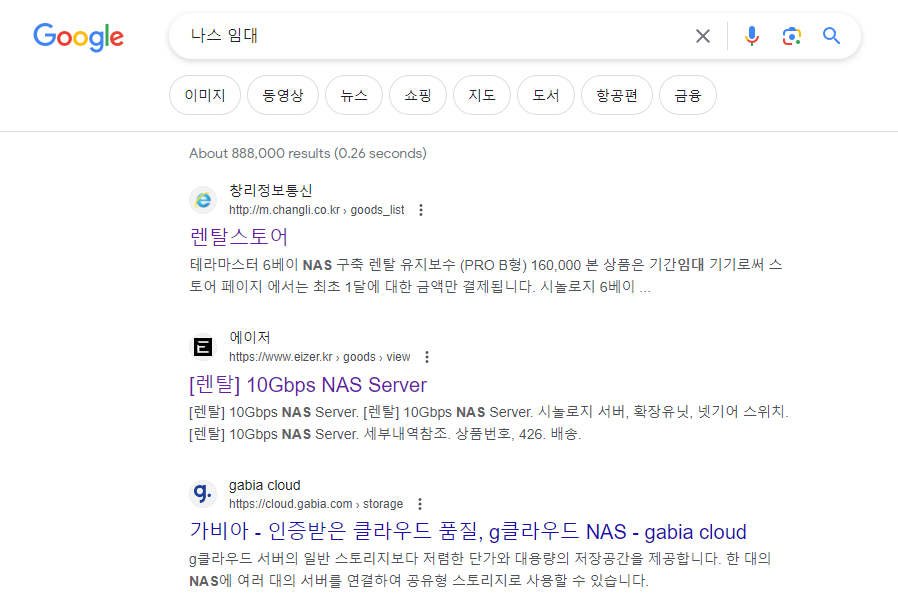Open the 가비아 g클라우드 NAS result link

point(467,531)
